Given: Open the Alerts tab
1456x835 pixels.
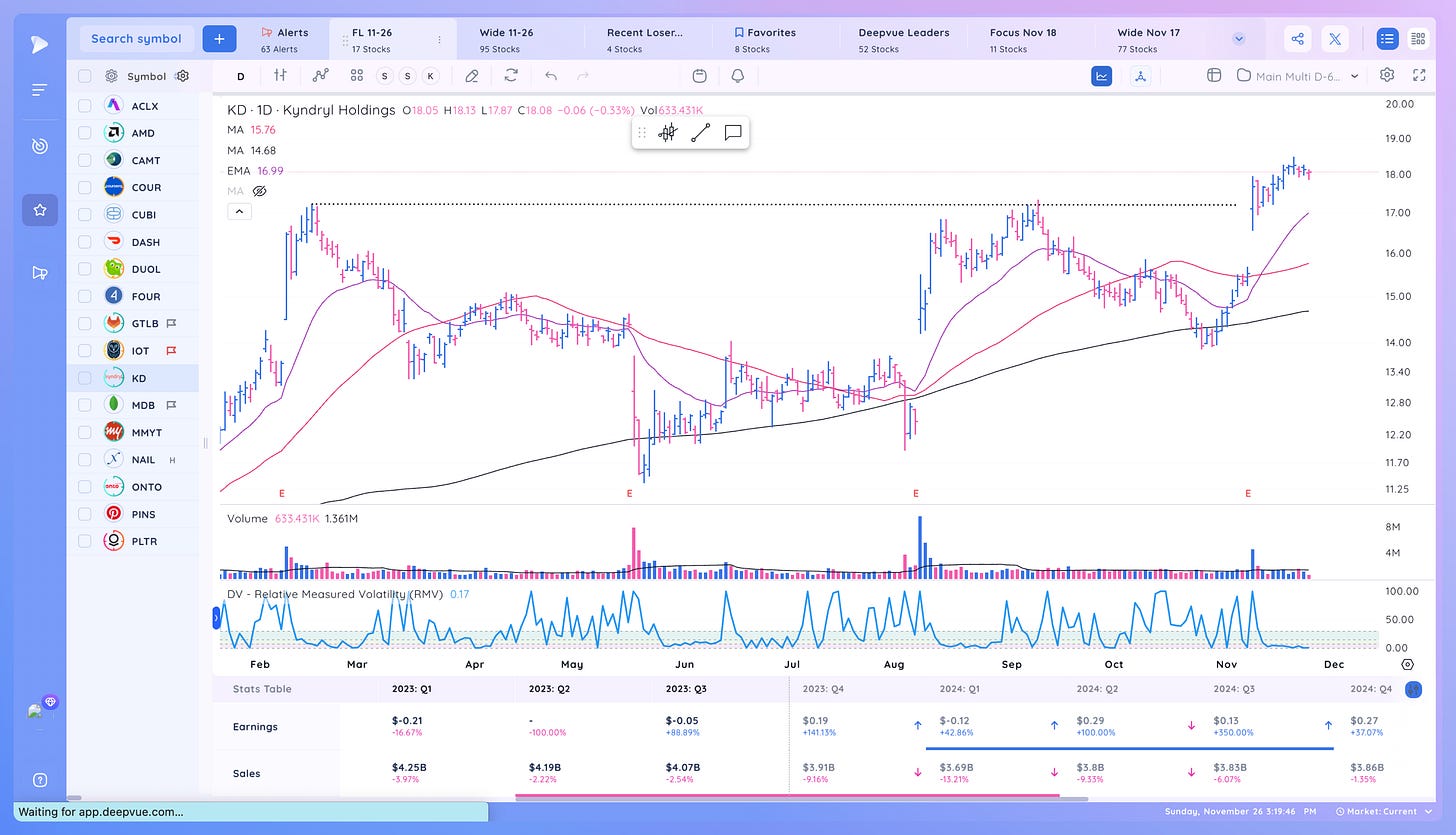Looking at the screenshot, I should [x=285, y=40].
